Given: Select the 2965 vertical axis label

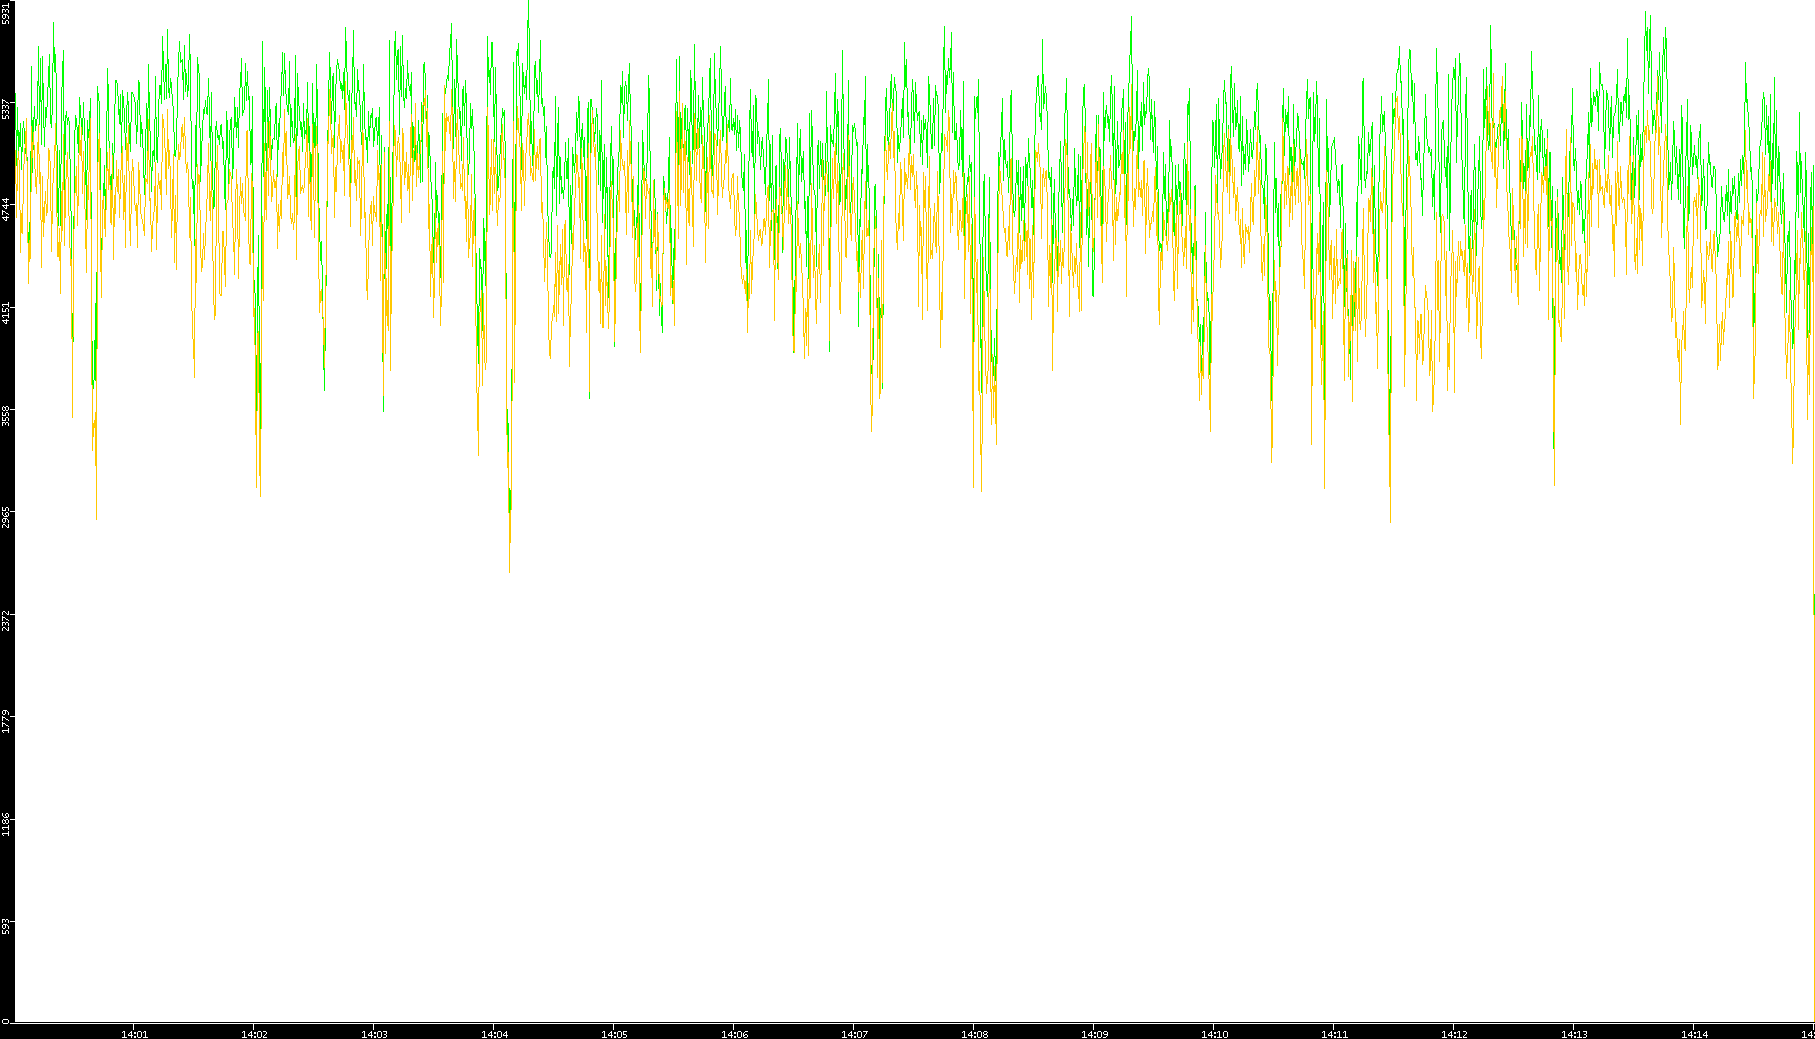Looking at the screenshot, I should point(6,517).
